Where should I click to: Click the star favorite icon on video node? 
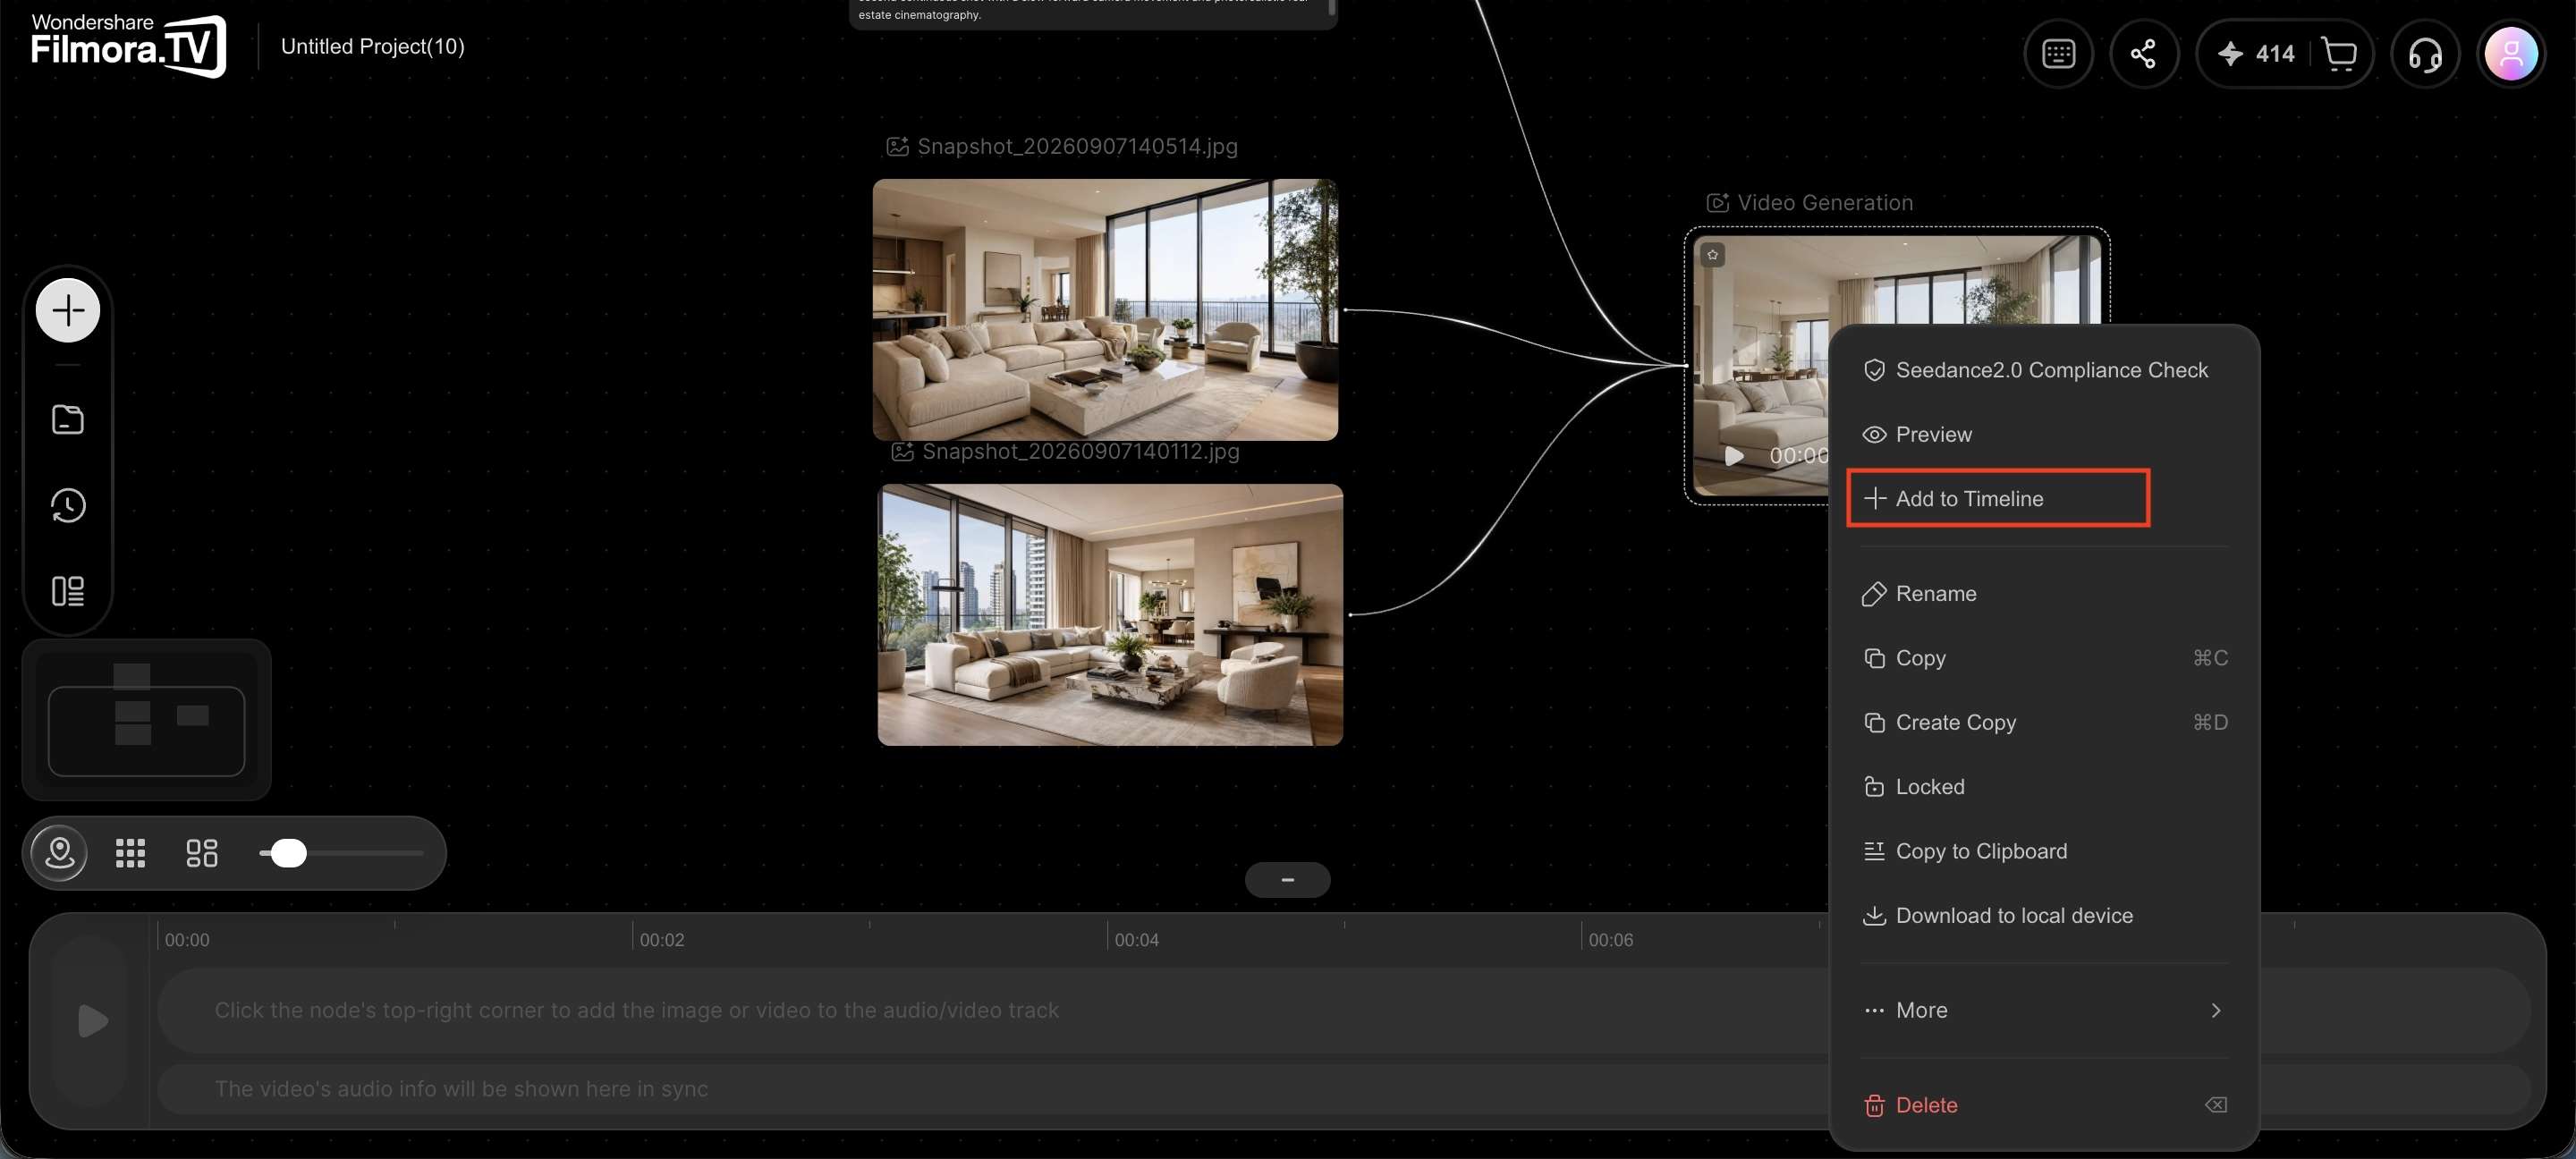(1713, 255)
